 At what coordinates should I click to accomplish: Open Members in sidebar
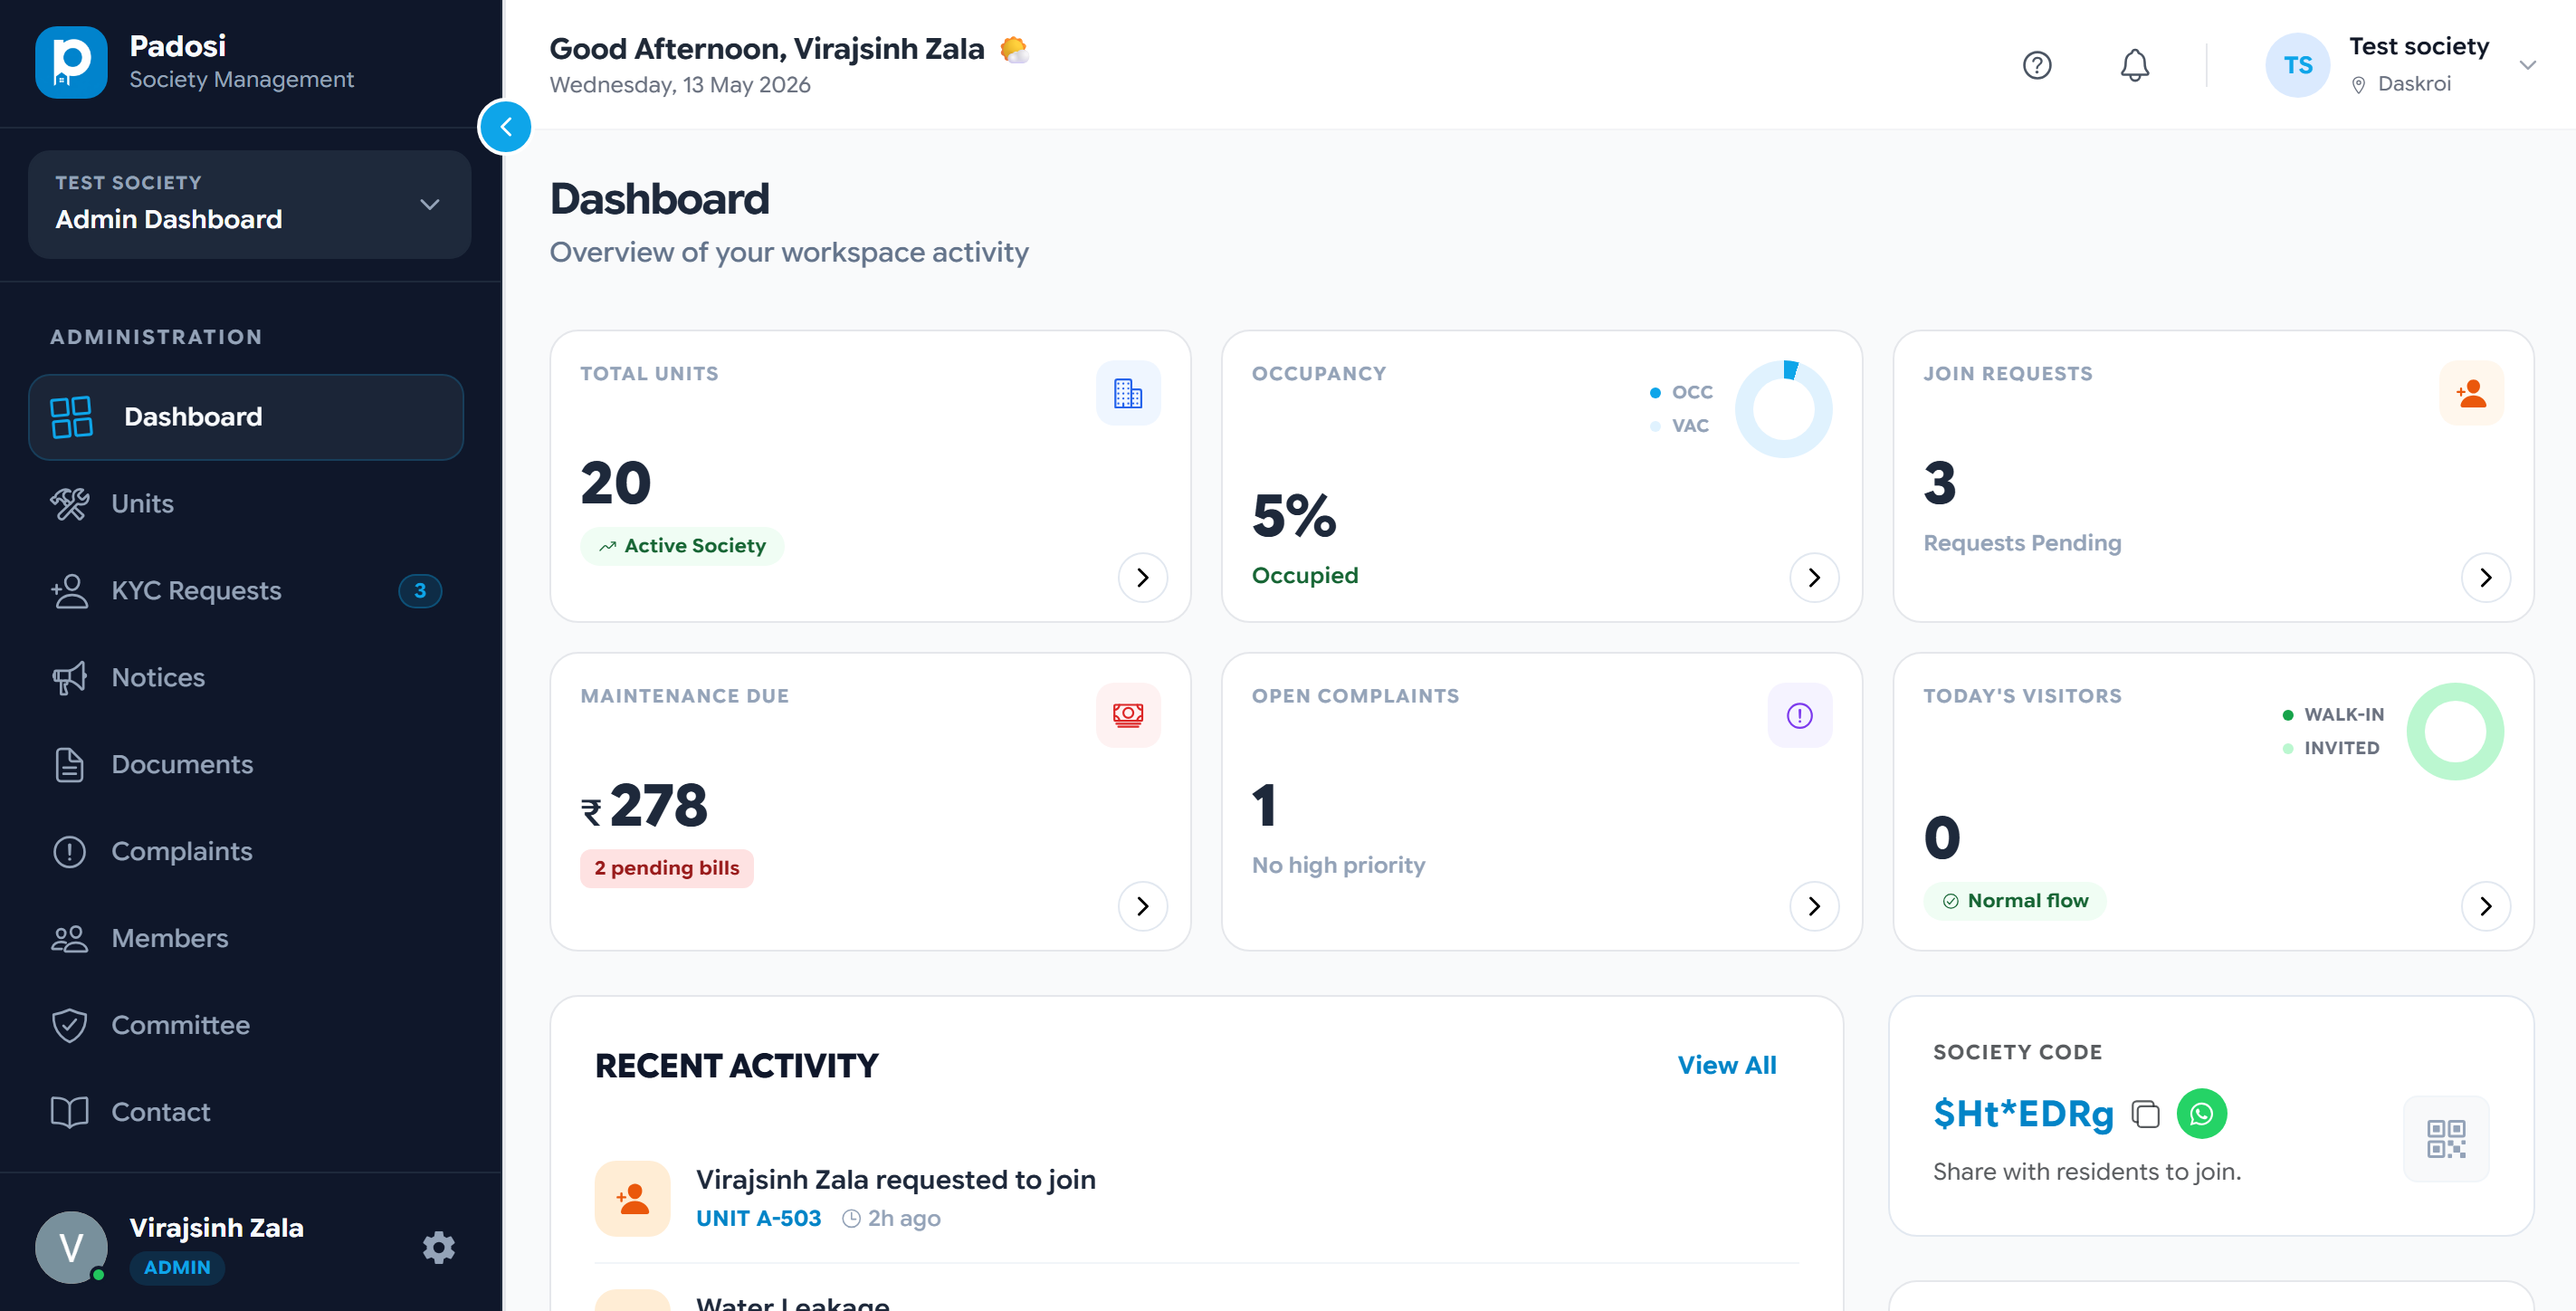[246, 939]
